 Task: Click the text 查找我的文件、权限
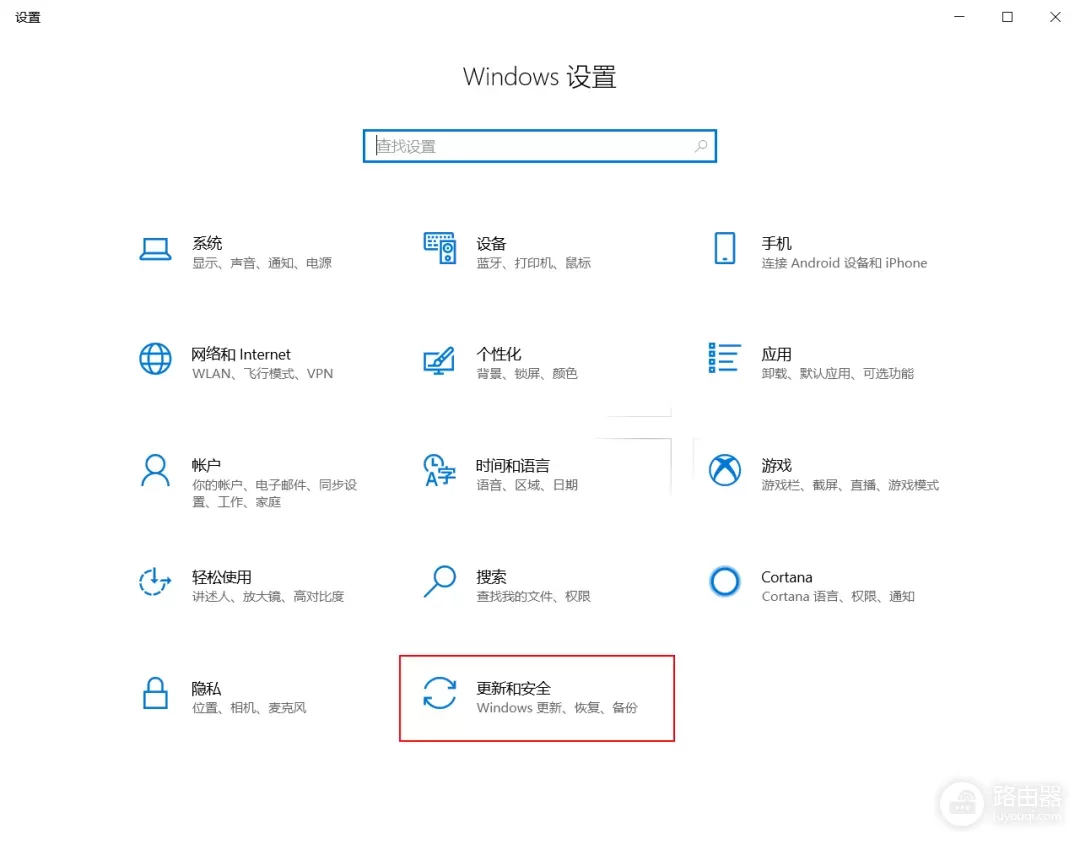point(534,597)
